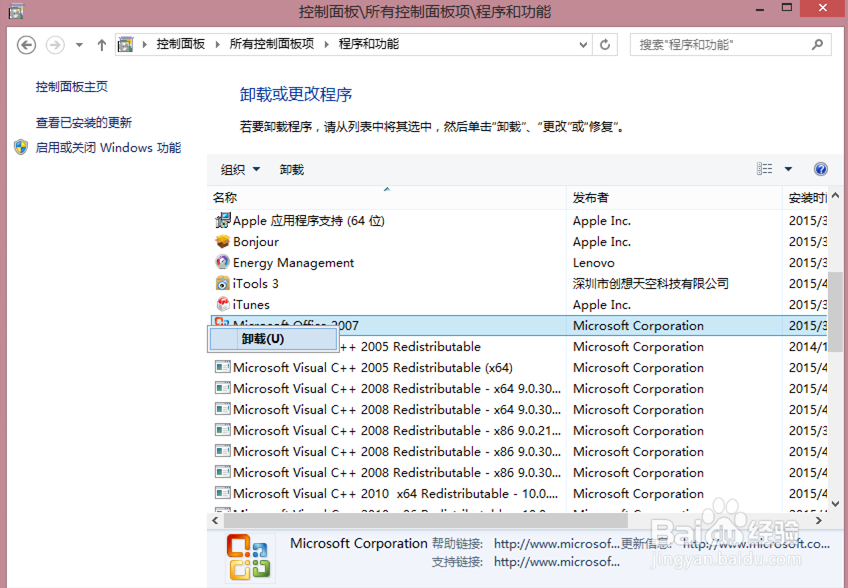Click the horizontal scrollbar left arrow
This screenshot has width=848, height=588.
click(x=215, y=520)
